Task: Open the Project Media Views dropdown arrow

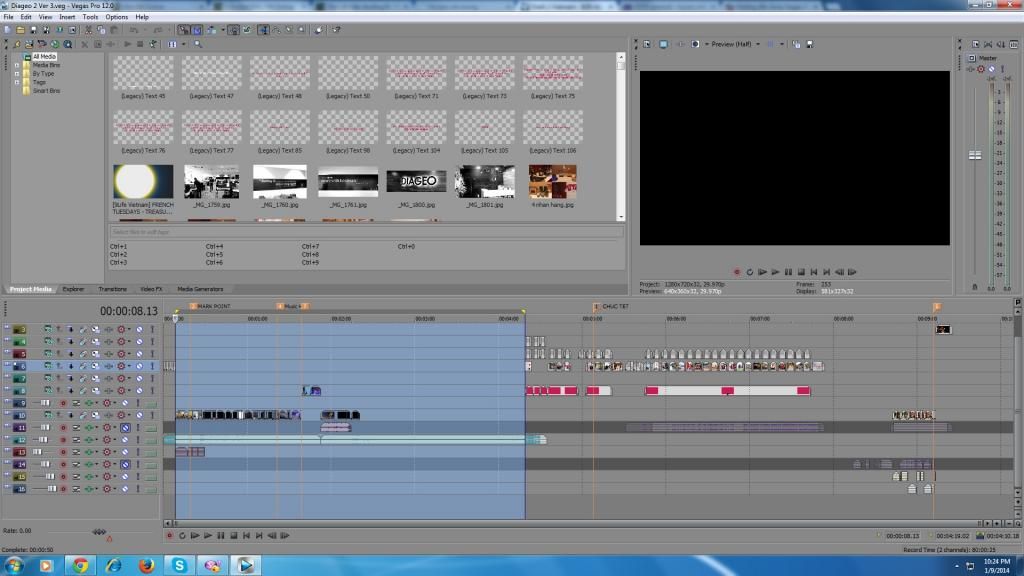Action: 184,44
